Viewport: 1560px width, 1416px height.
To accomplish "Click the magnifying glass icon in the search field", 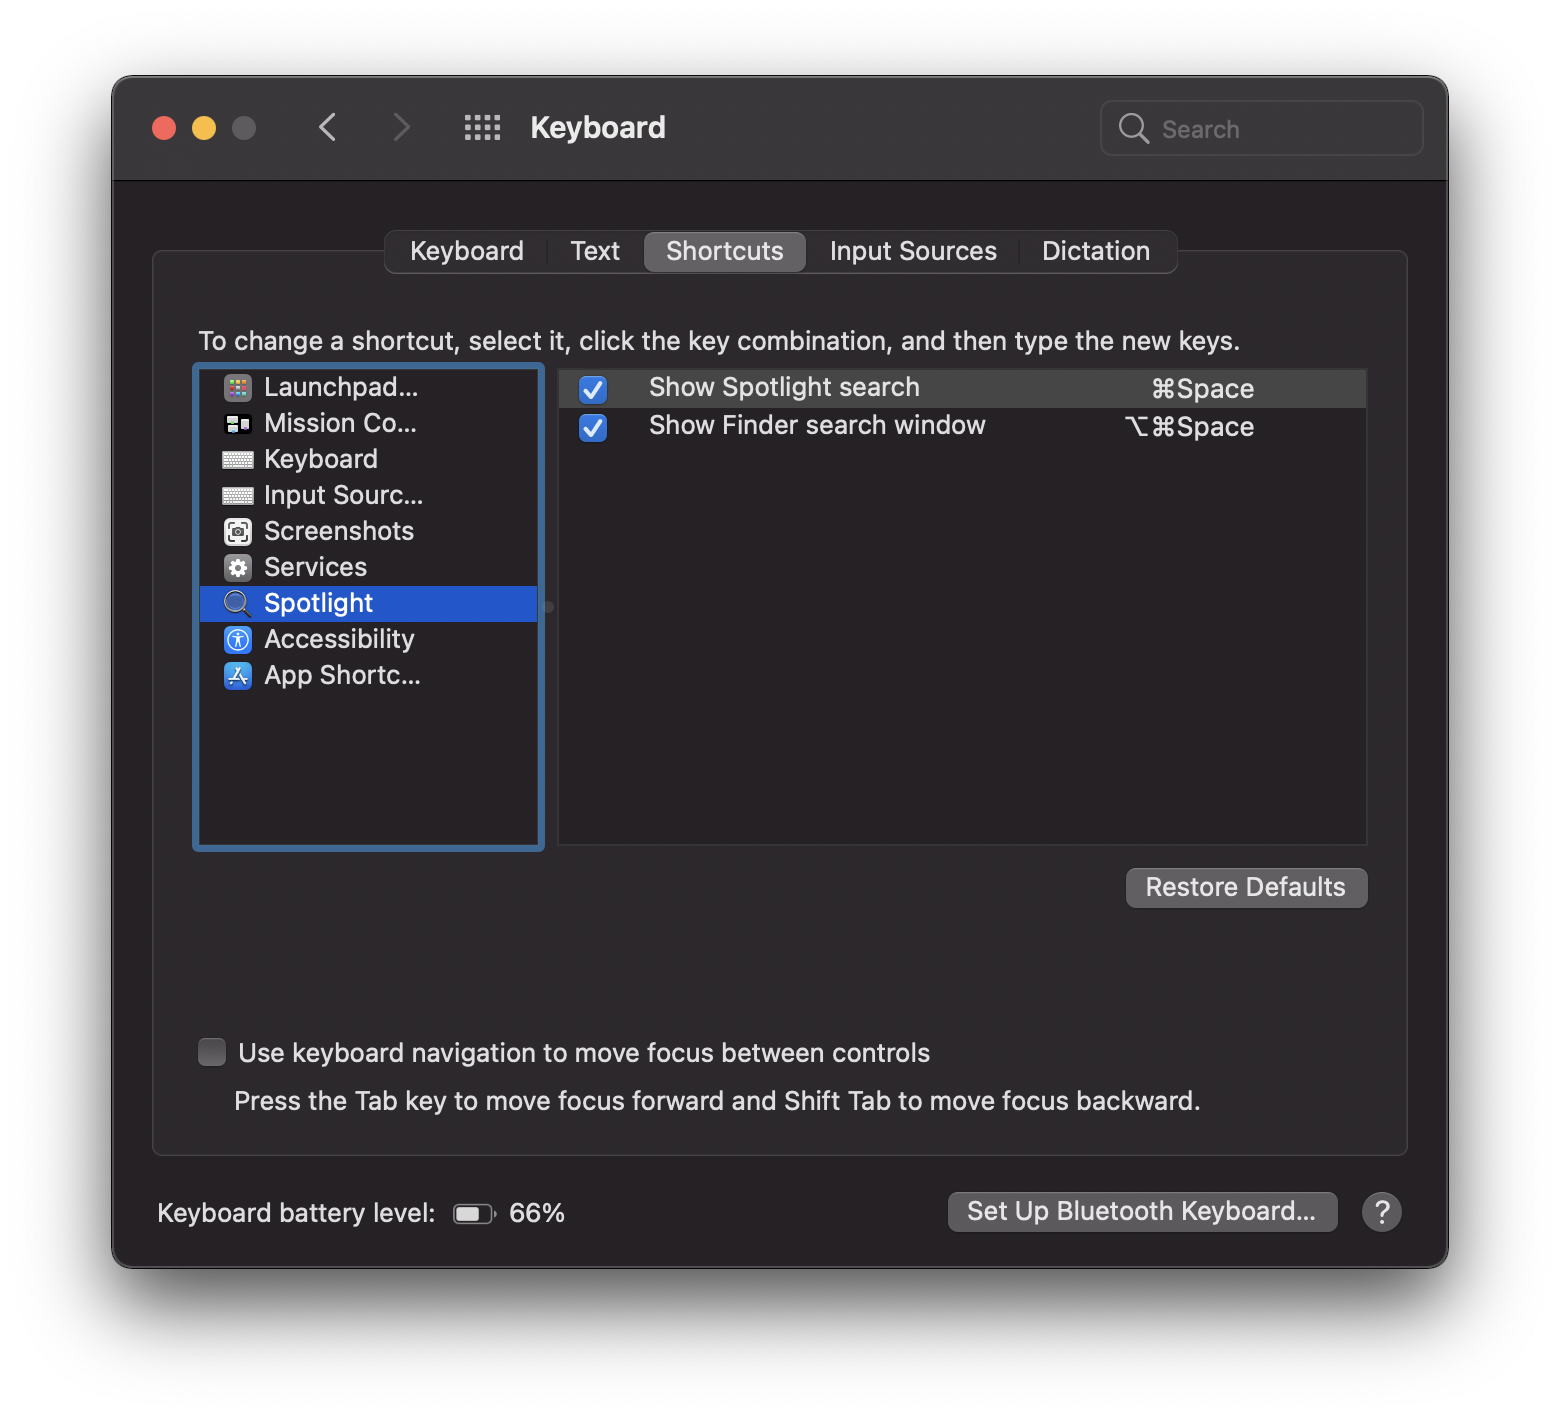I will point(1133,128).
